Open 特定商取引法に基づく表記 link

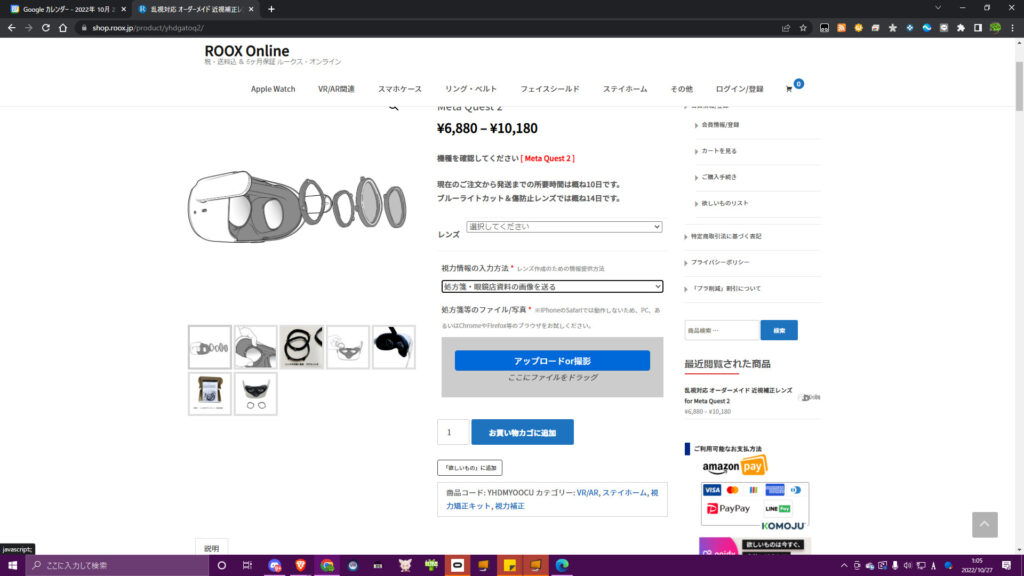pyautogui.click(x=726, y=236)
